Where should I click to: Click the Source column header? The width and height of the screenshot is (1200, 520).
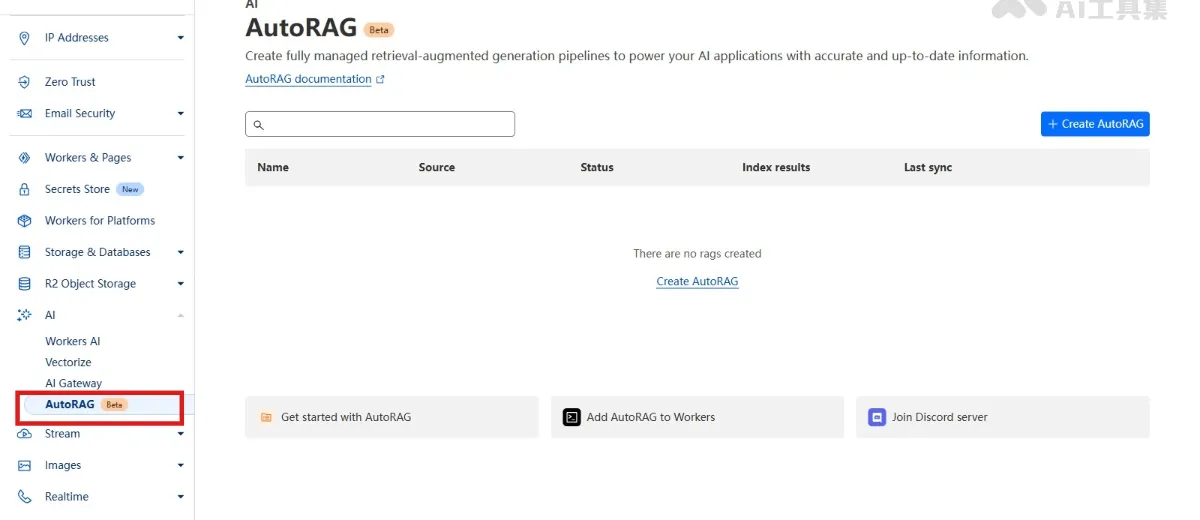[437, 168]
